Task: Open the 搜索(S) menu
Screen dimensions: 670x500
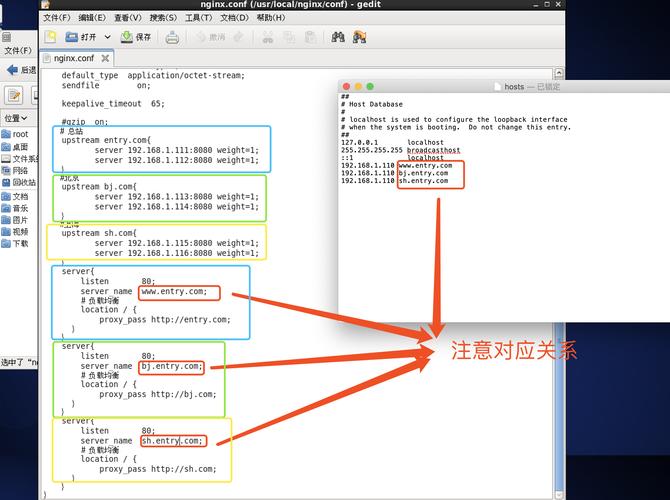Action: 163,17
